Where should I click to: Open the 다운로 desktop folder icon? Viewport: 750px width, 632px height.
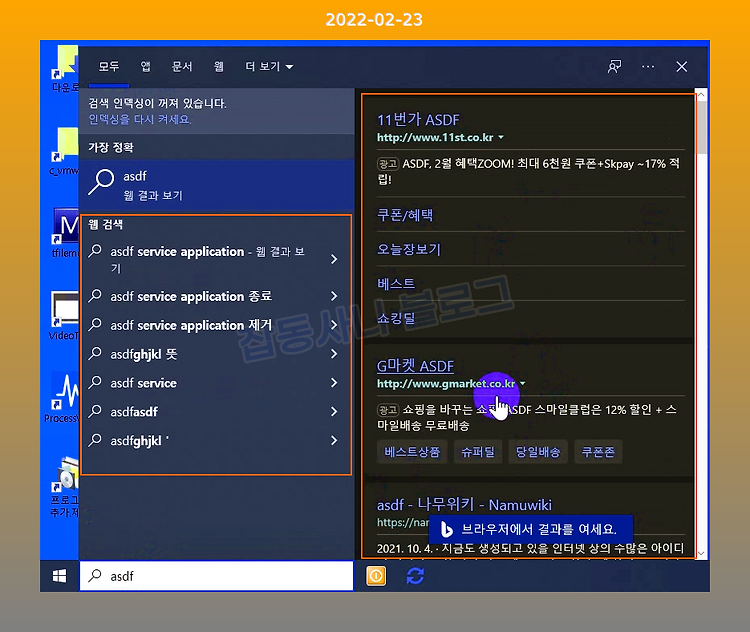pyautogui.click(x=65, y=63)
